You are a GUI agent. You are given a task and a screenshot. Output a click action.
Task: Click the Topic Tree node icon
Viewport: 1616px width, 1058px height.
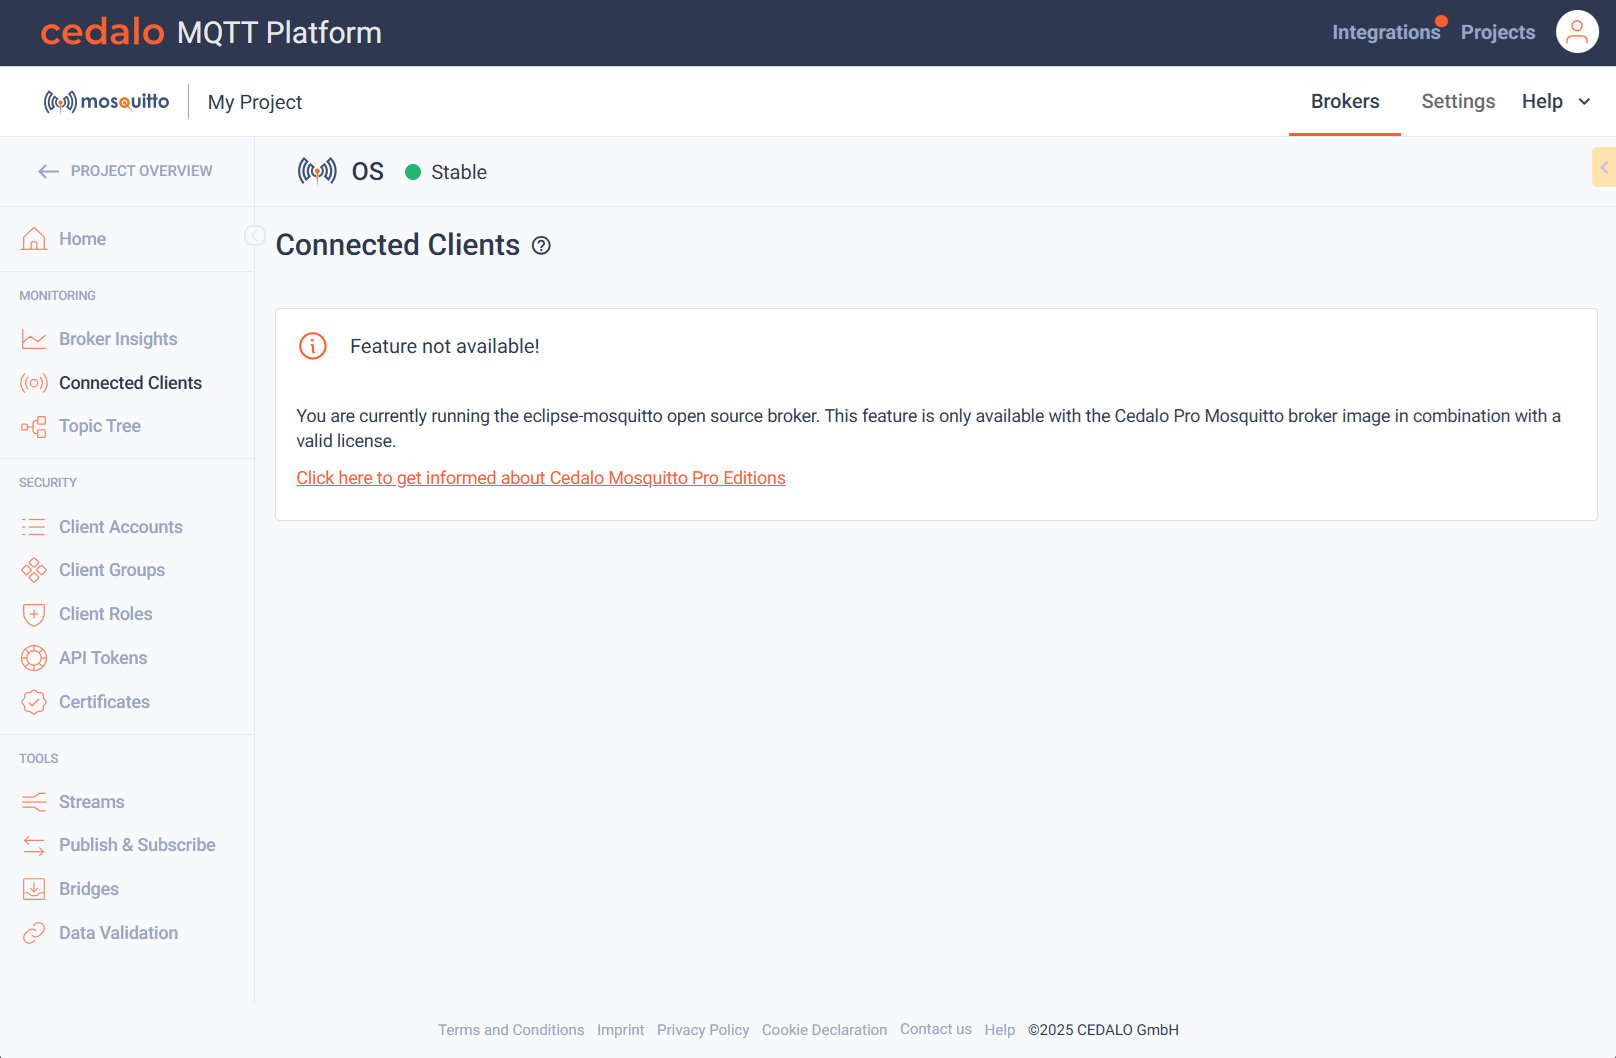coord(34,427)
